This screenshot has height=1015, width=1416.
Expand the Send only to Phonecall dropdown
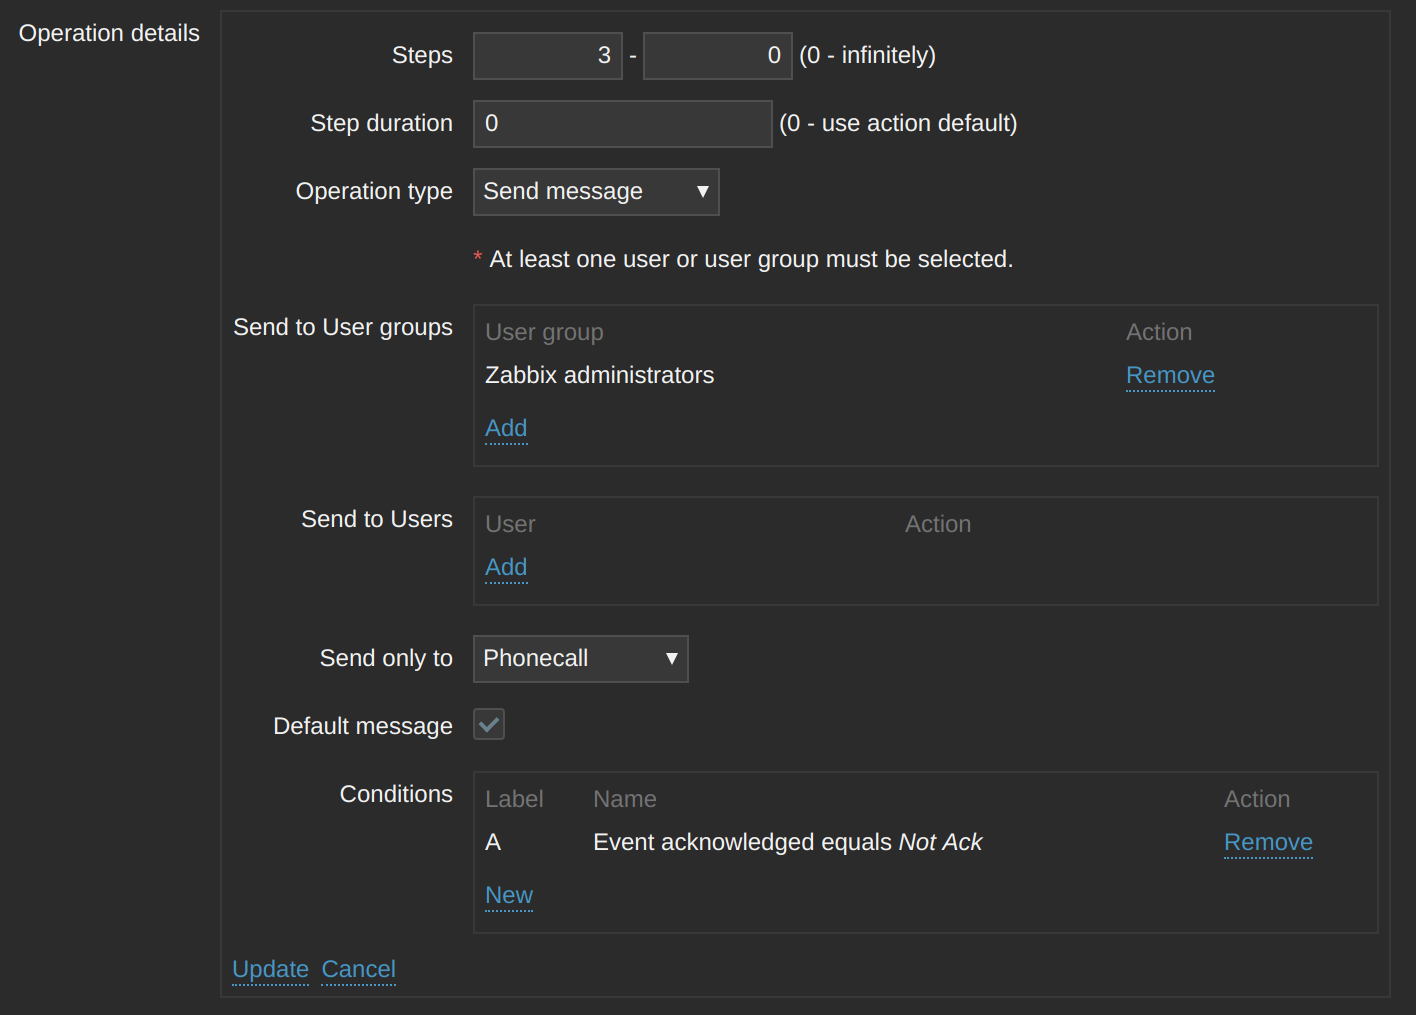580,659
